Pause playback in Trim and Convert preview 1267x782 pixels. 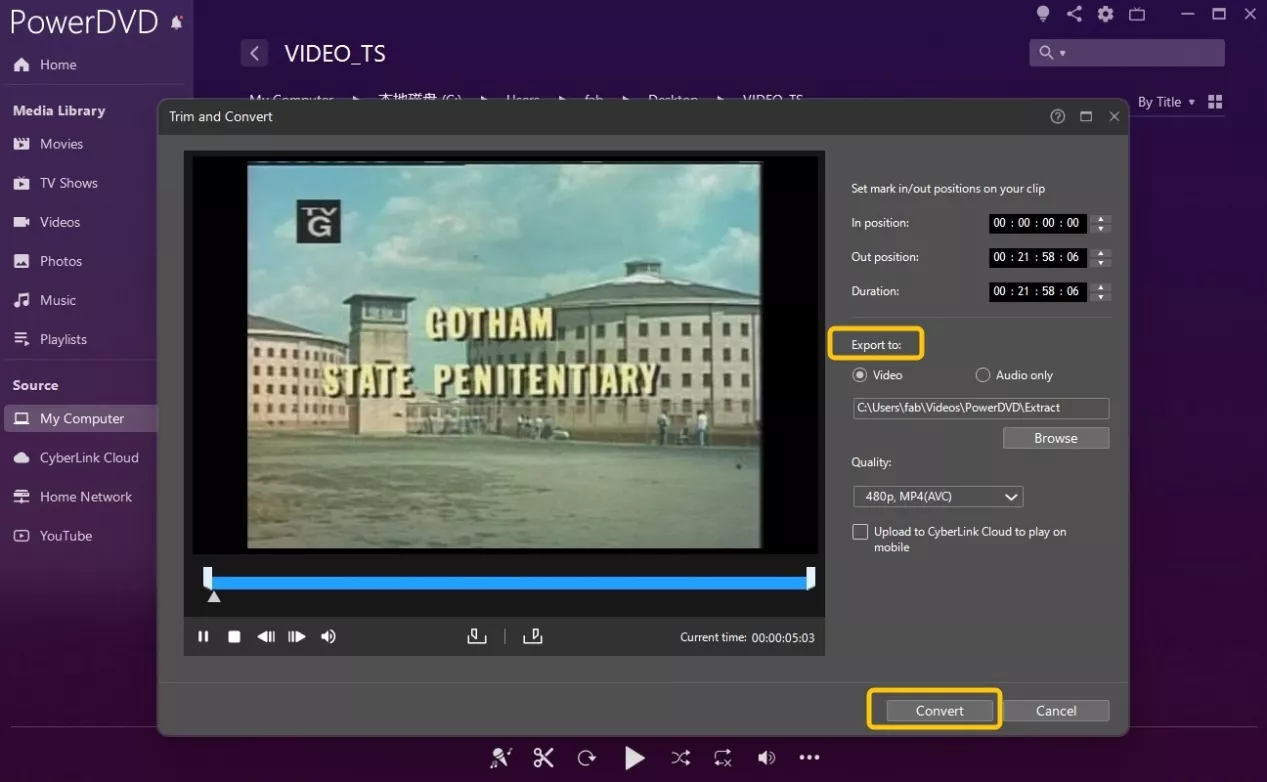pyautogui.click(x=203, y=637)
